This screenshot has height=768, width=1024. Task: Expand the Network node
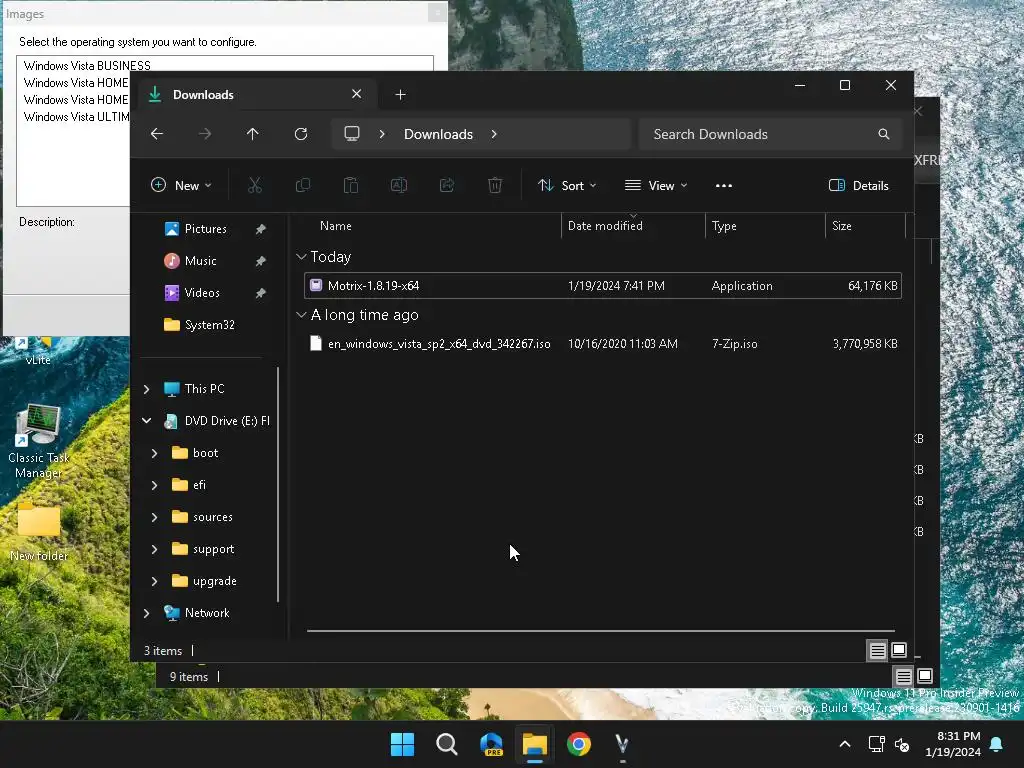(146, 613)
